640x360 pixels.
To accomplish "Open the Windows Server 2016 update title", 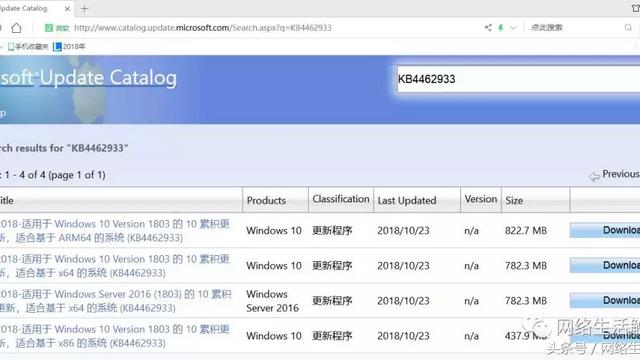I will [x=116, y=301].
